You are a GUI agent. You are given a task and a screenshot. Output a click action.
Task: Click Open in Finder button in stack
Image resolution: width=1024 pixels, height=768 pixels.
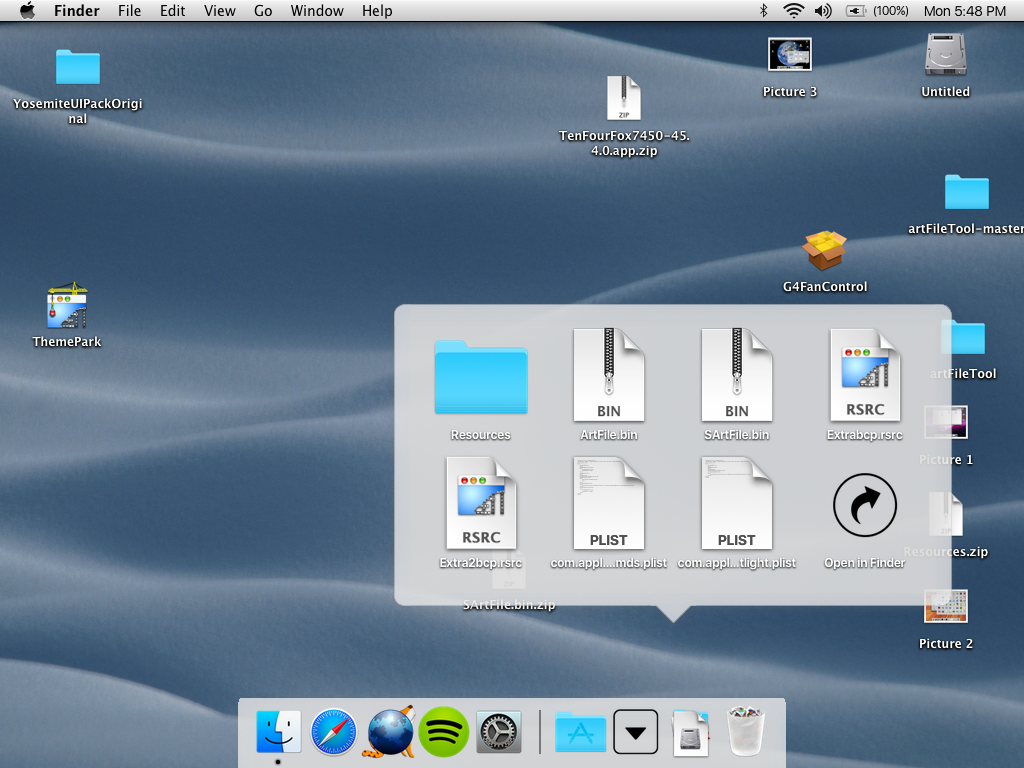pos(865,505)
